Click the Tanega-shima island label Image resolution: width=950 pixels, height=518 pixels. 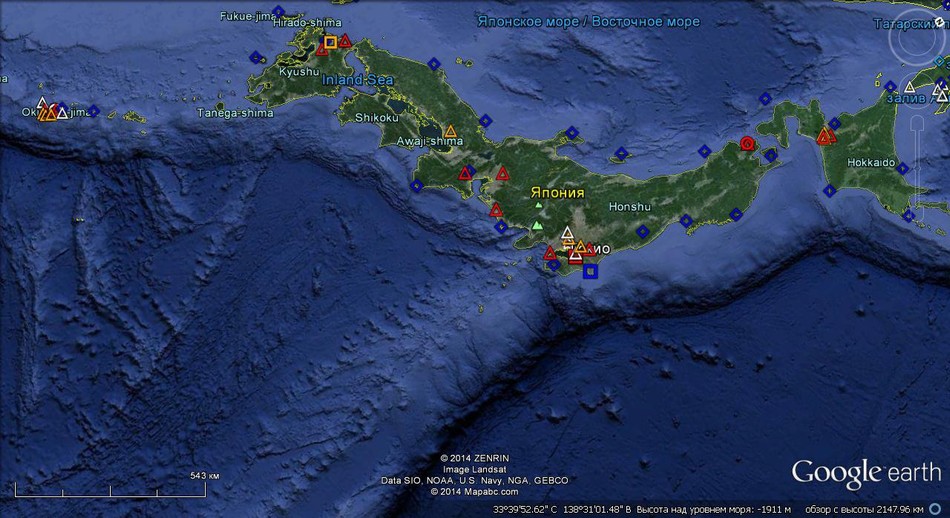[235, 113]
